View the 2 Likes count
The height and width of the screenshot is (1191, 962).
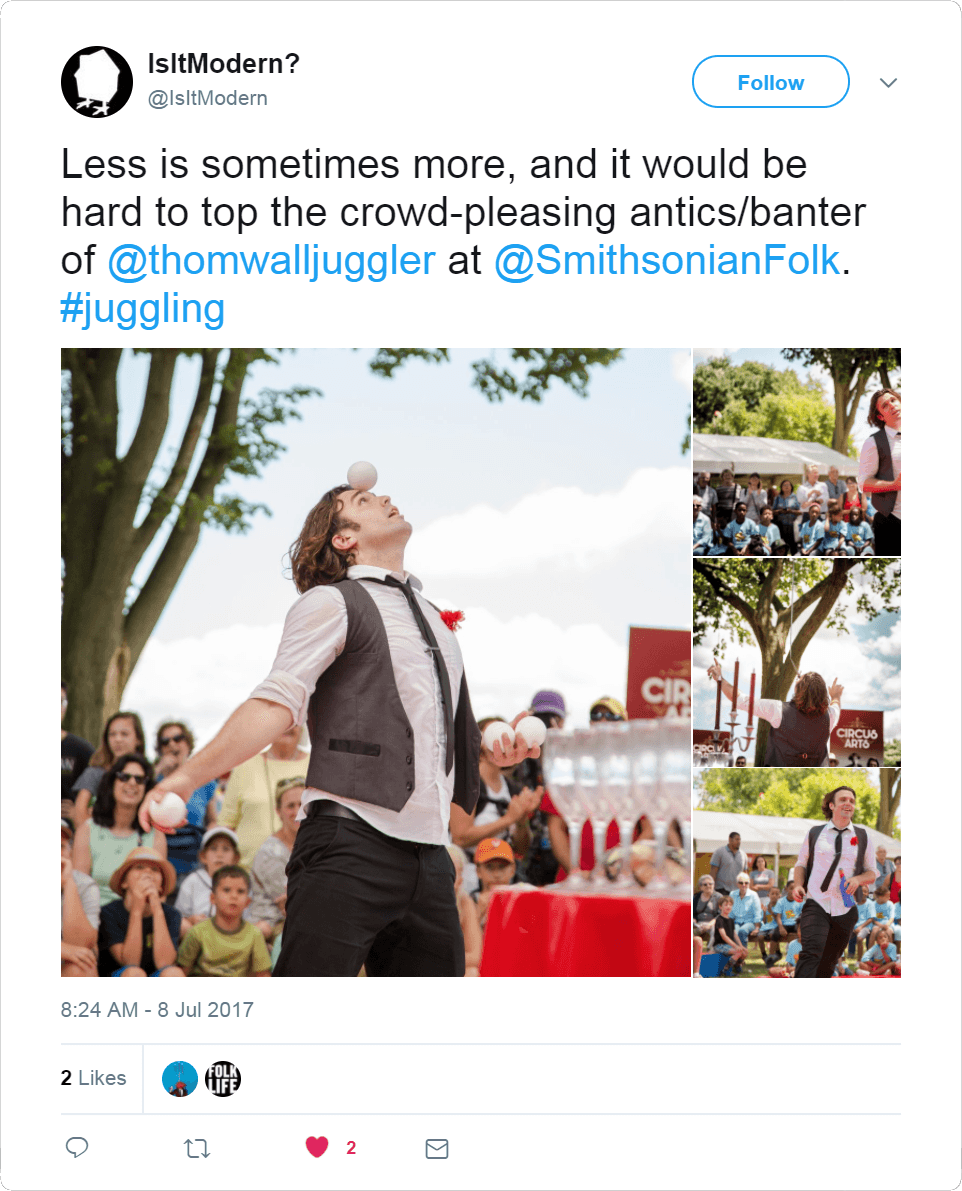(93, 1078)
